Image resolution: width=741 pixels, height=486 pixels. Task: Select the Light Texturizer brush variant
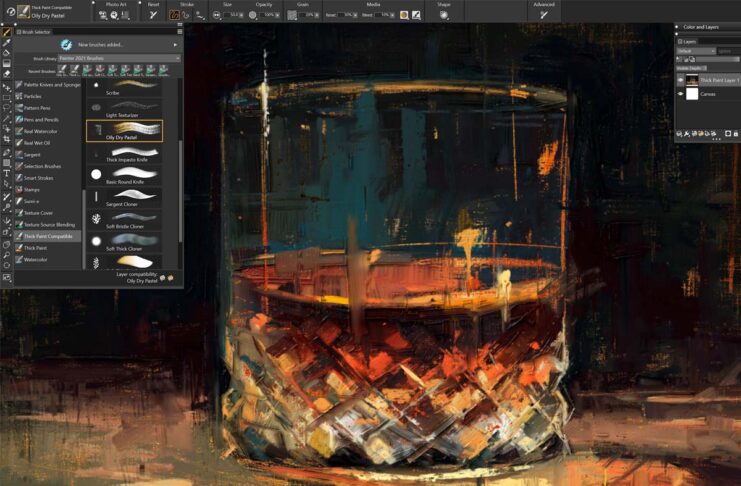click(125, 109)
